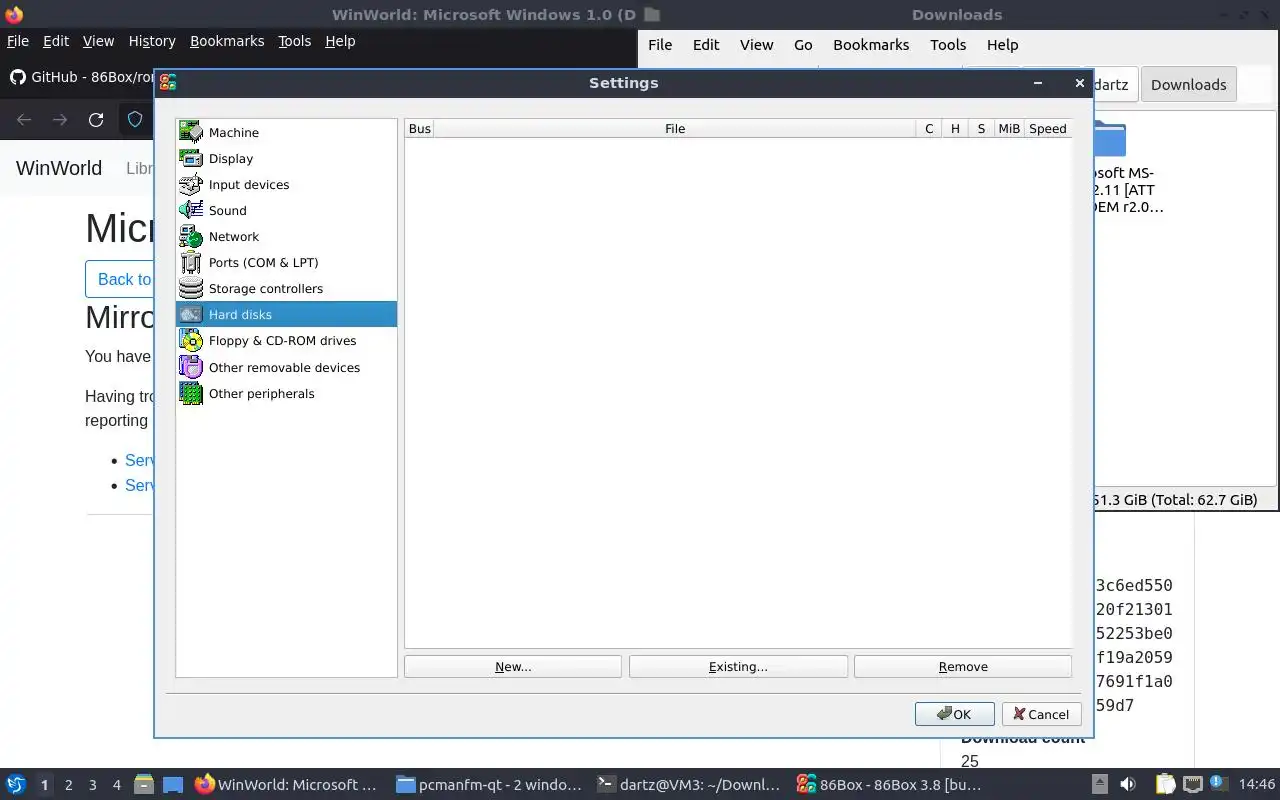Click the Firefox back navigation arrow

pos(24,120)
